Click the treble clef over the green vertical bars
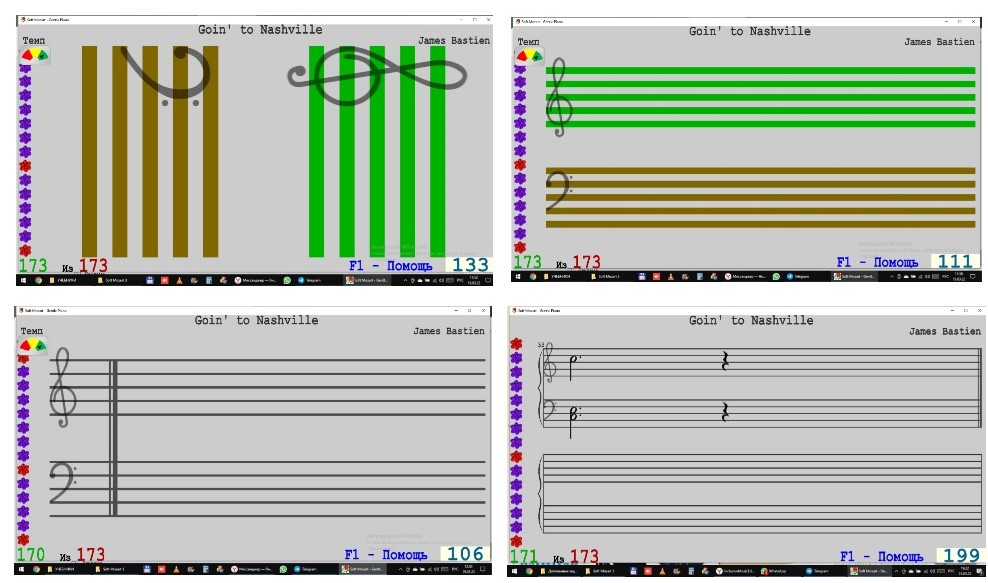988x583 pixels. pyautogui.click(x=376, y=75)
